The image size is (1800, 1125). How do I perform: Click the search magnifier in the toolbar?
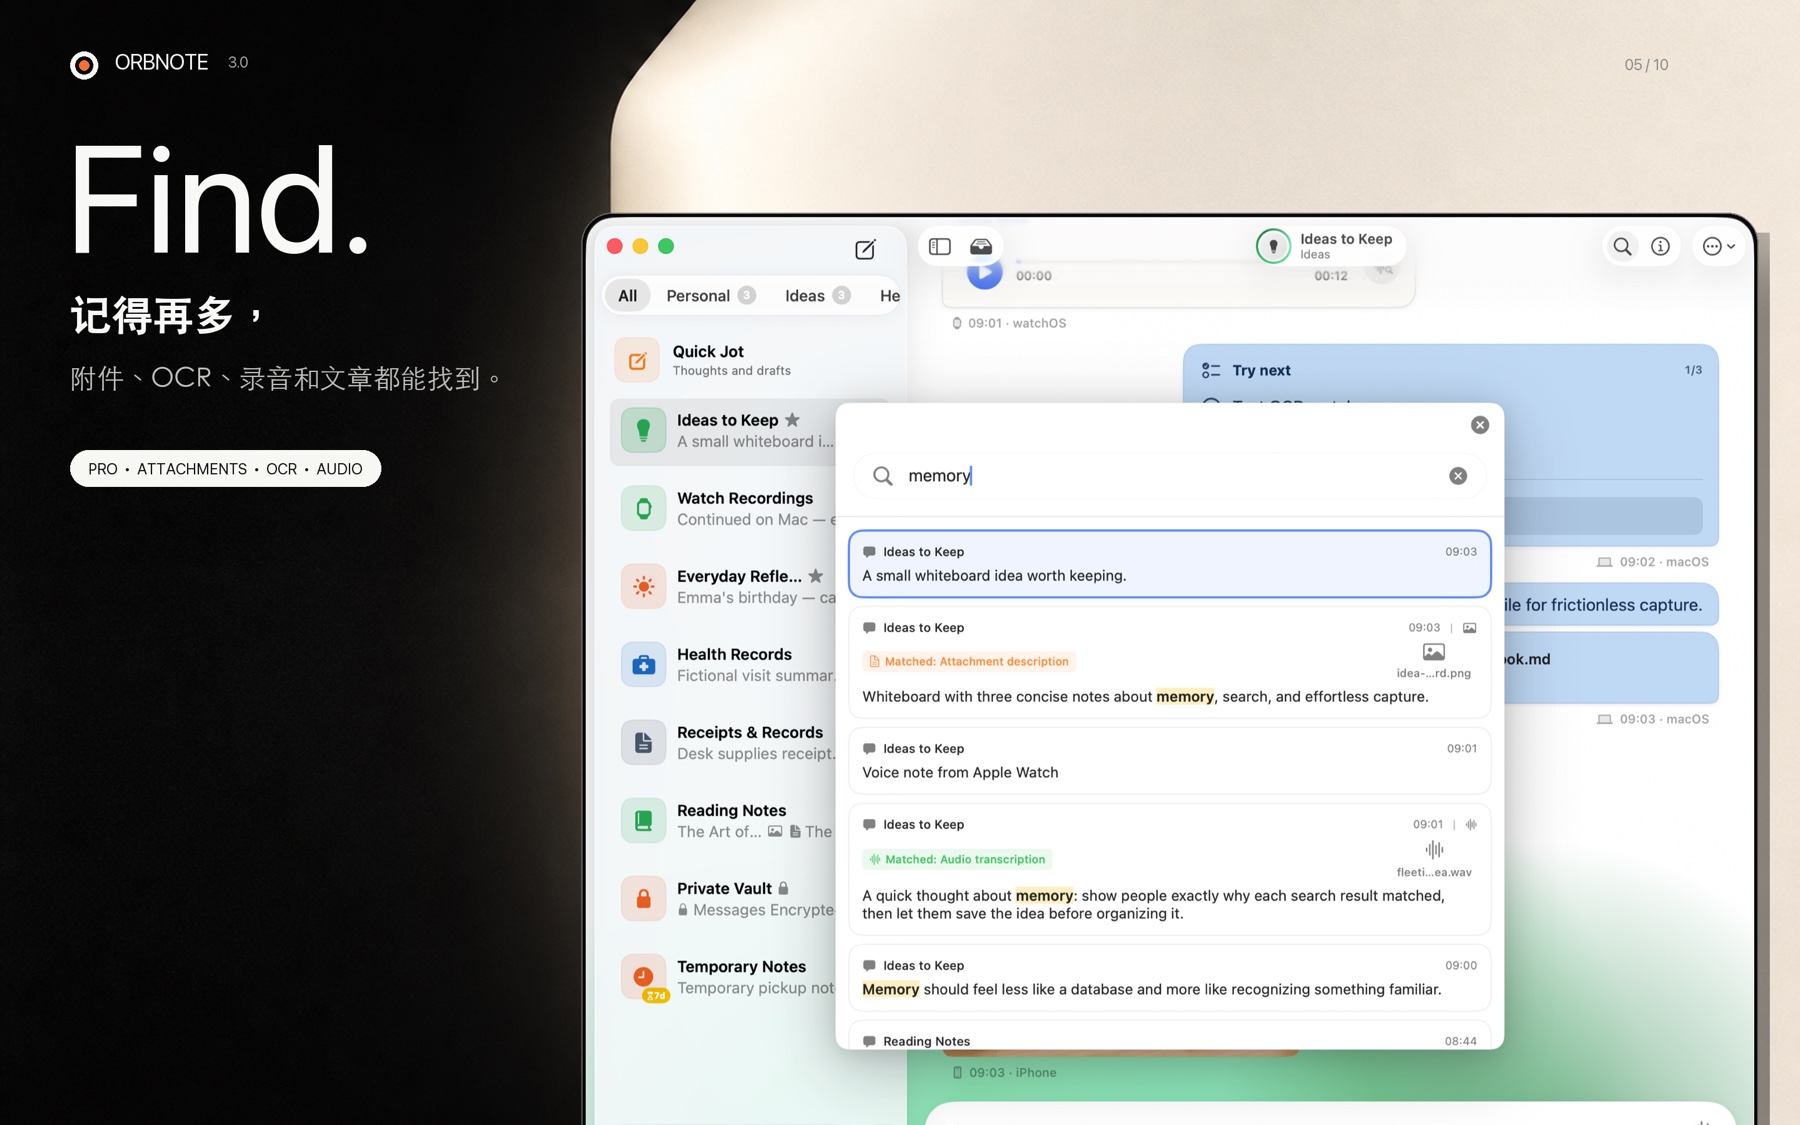pyautogui.click(x=1622, y=246)
